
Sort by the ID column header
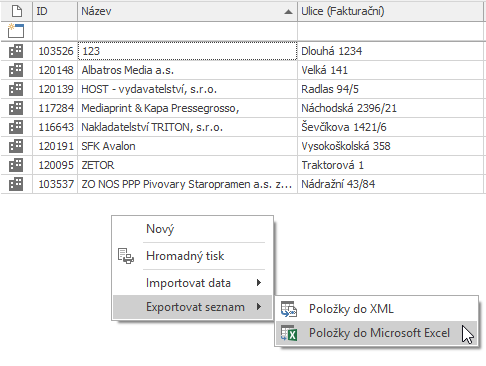(x=55, y=11)
